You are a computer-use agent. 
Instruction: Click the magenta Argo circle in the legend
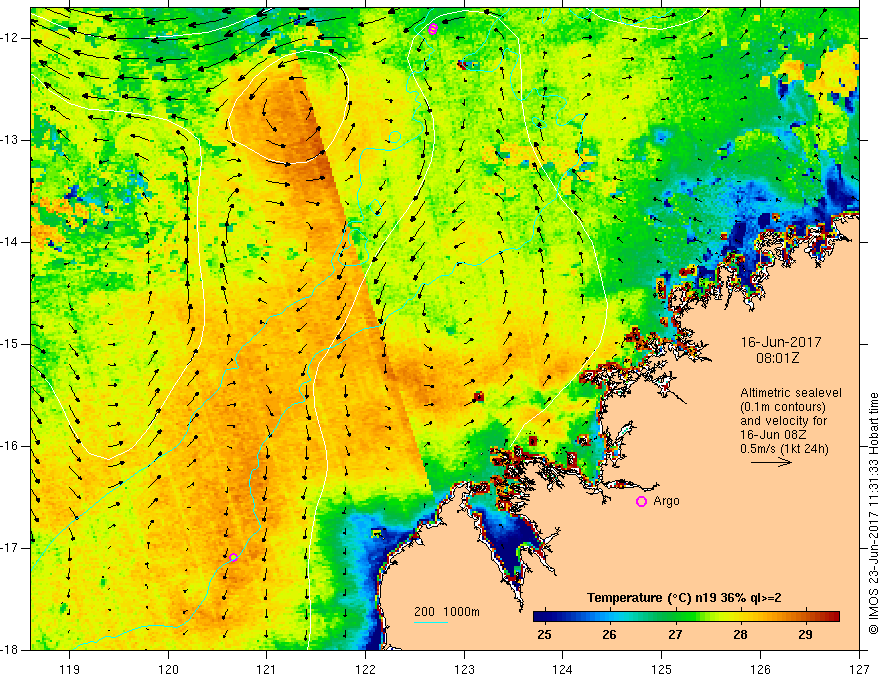(641, 502)
